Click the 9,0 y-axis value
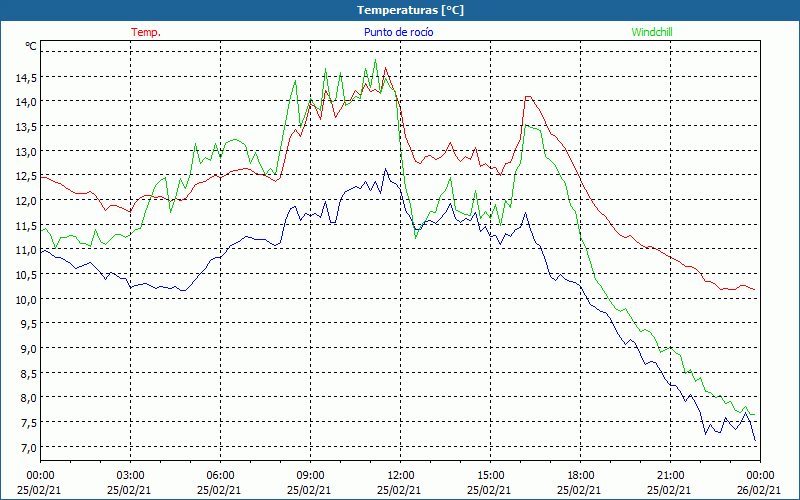This screenshot has width=800, height=500. [x=28, y=348]
